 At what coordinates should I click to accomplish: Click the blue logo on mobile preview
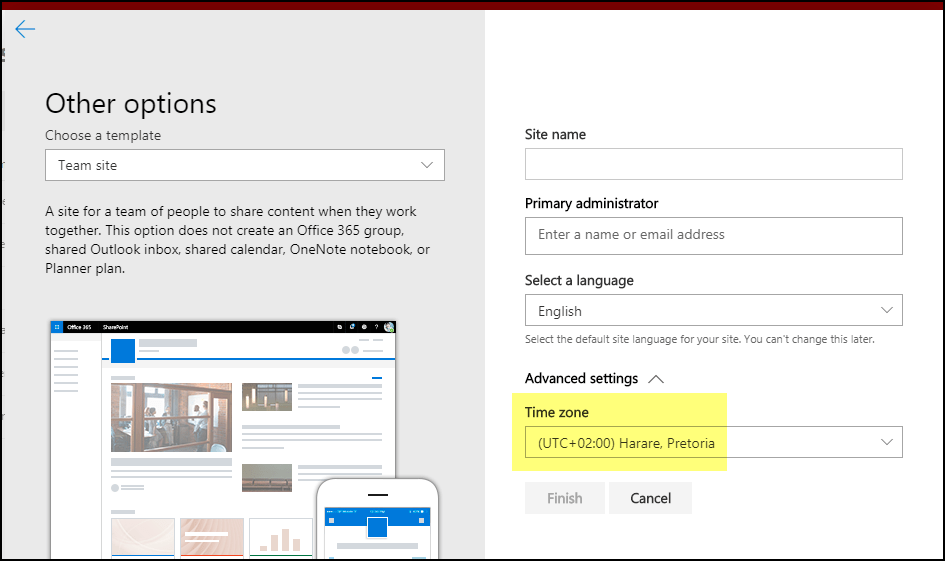coord(377,527)
